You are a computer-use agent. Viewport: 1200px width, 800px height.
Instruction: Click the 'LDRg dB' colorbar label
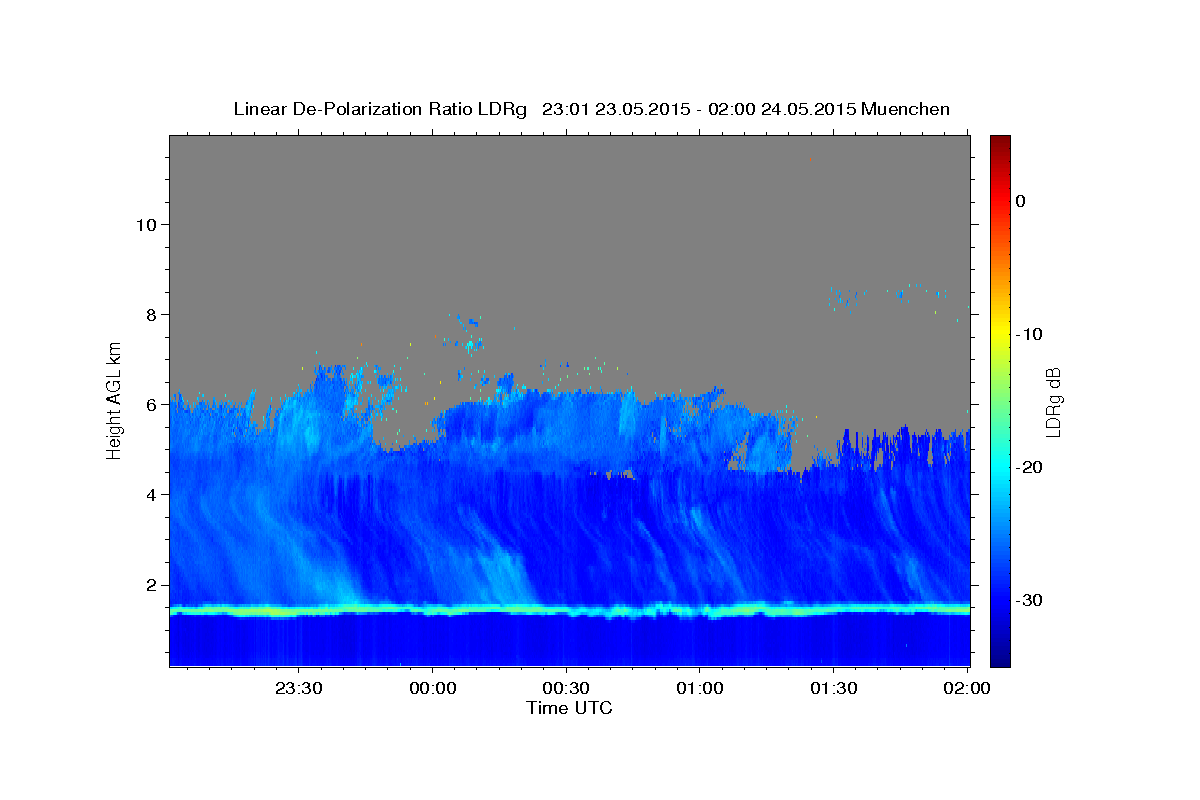point(1052,402)
